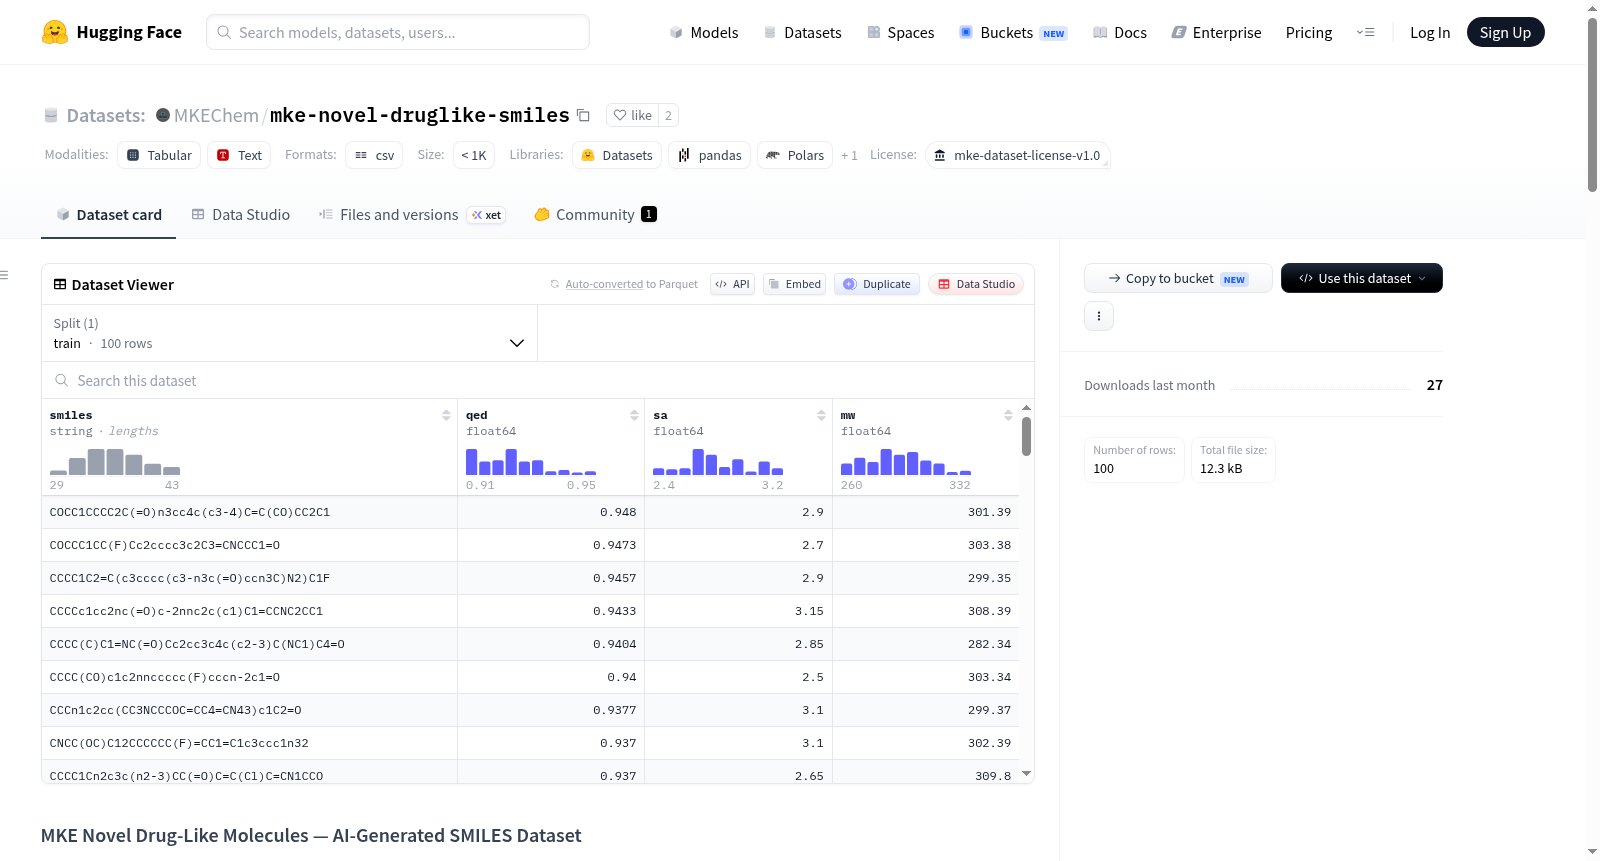Select the Datasets library tag
The image size is (1600, 861).
coord(617,155)
